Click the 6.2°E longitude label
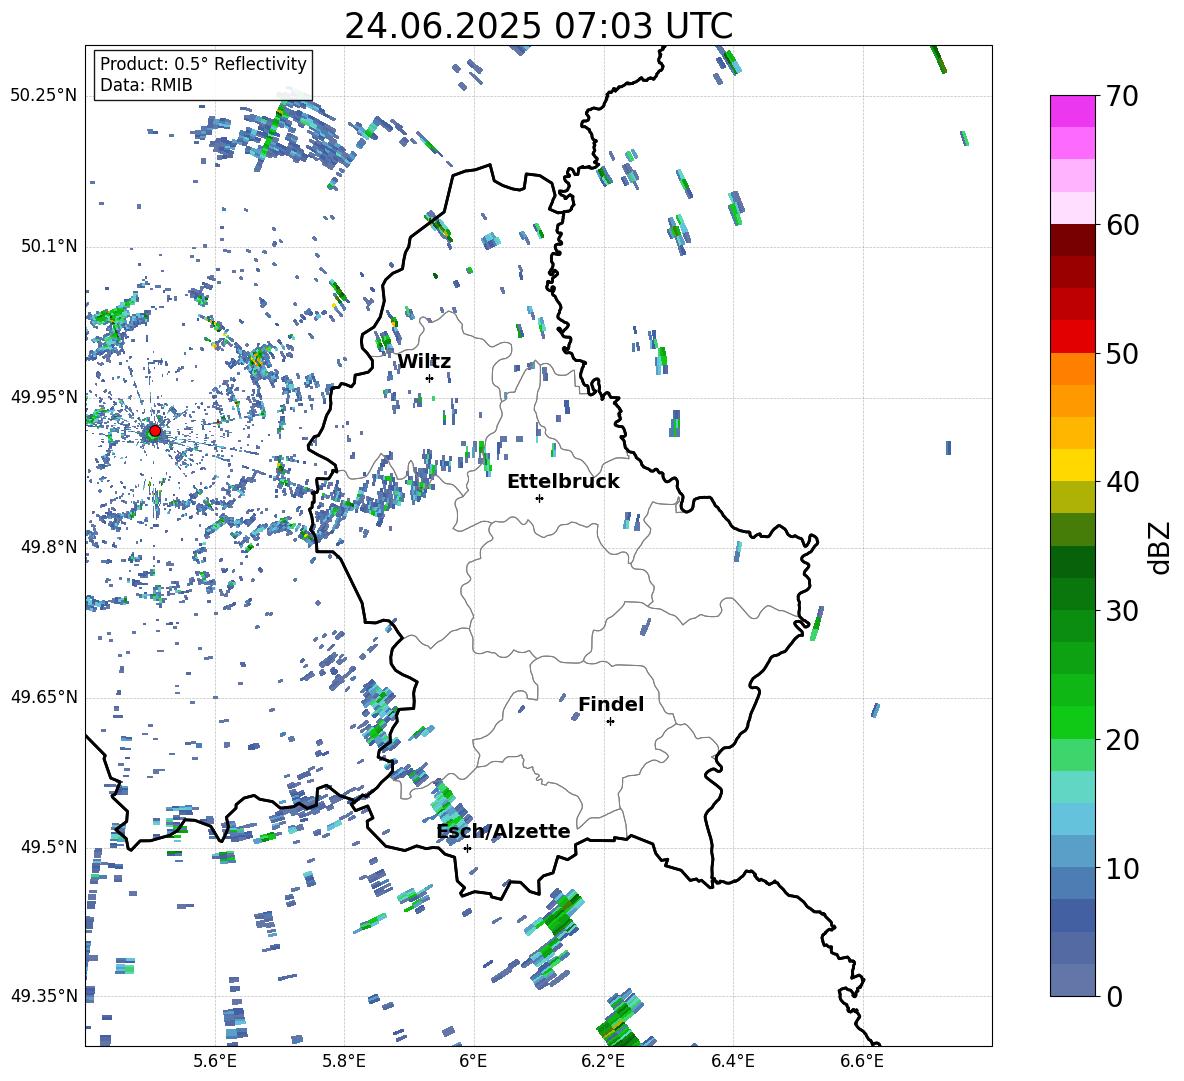Screen dimensions: 1184x1081 point(603,1061)
